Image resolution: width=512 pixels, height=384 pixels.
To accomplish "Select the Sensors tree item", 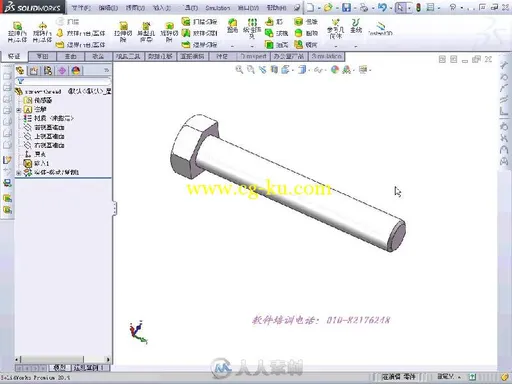I will (38, 100).
